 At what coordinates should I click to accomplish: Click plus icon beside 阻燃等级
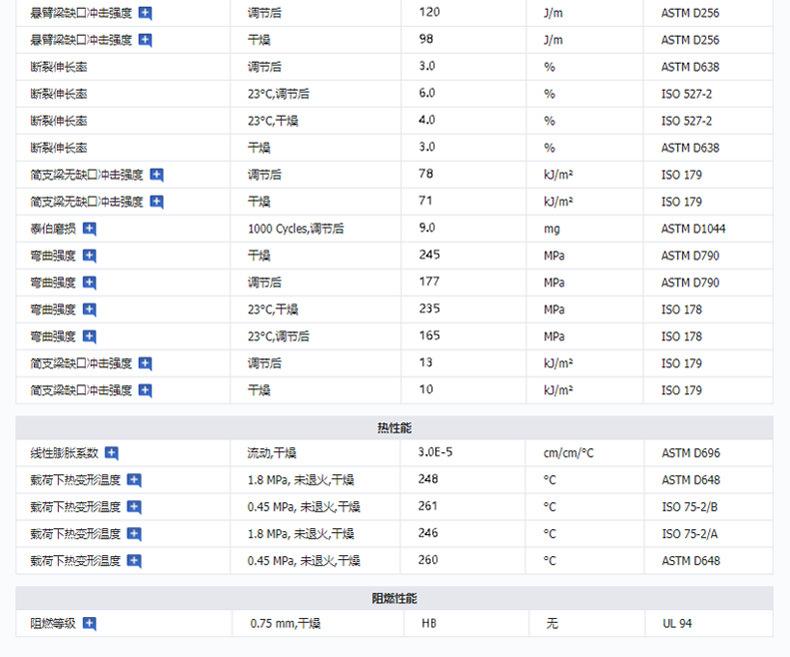point(90,624)
